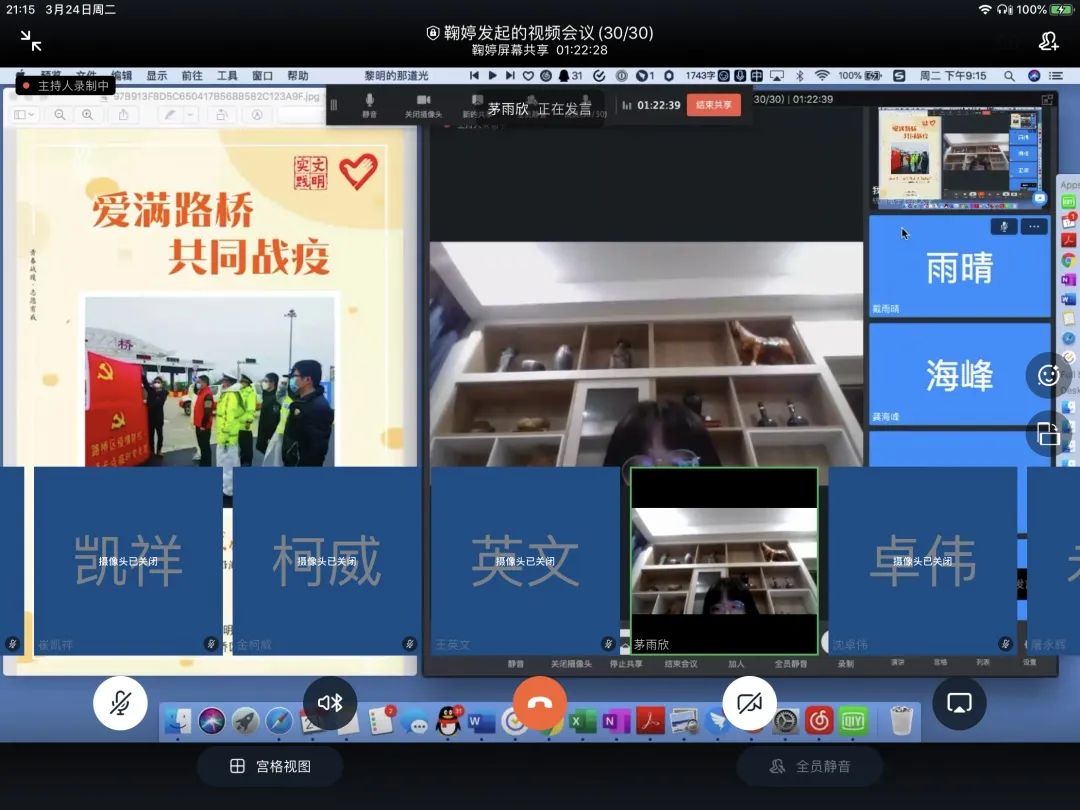Toggle the round white microphone mute button
The width and height of the screenshot is (1080, 810).
[x=120, y=703]
